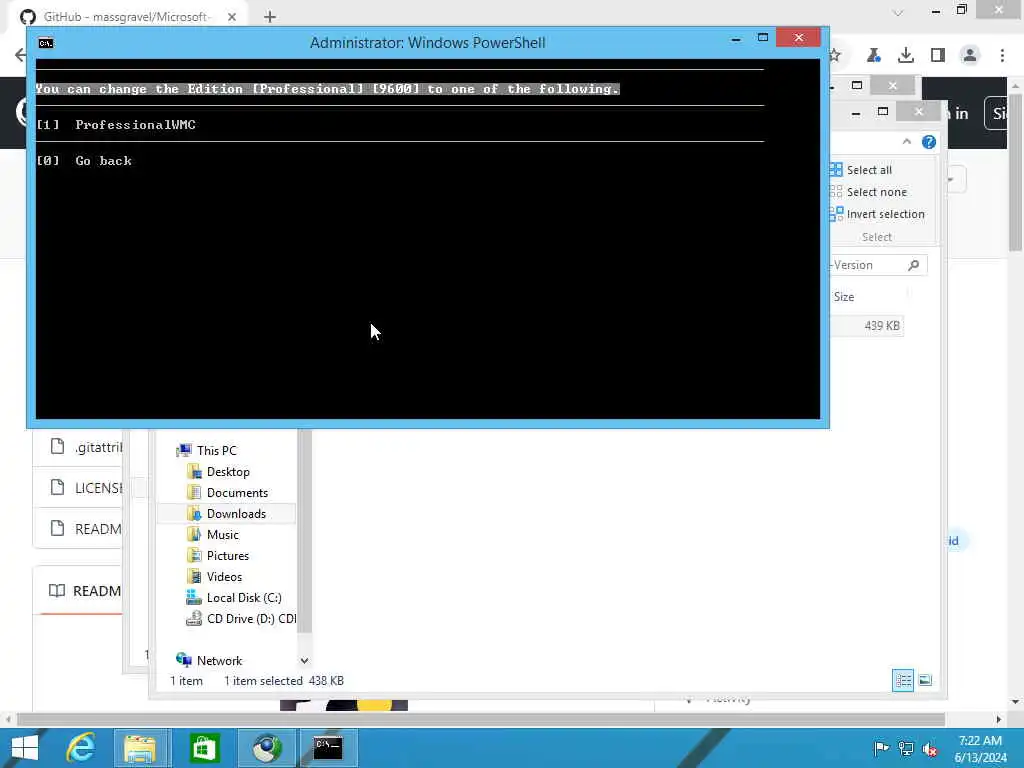Image resolution: width=1024 pixels, height=768 pixels.
Task: Click the PowerShell title bar console icon
Action: [x=46, y=43]
